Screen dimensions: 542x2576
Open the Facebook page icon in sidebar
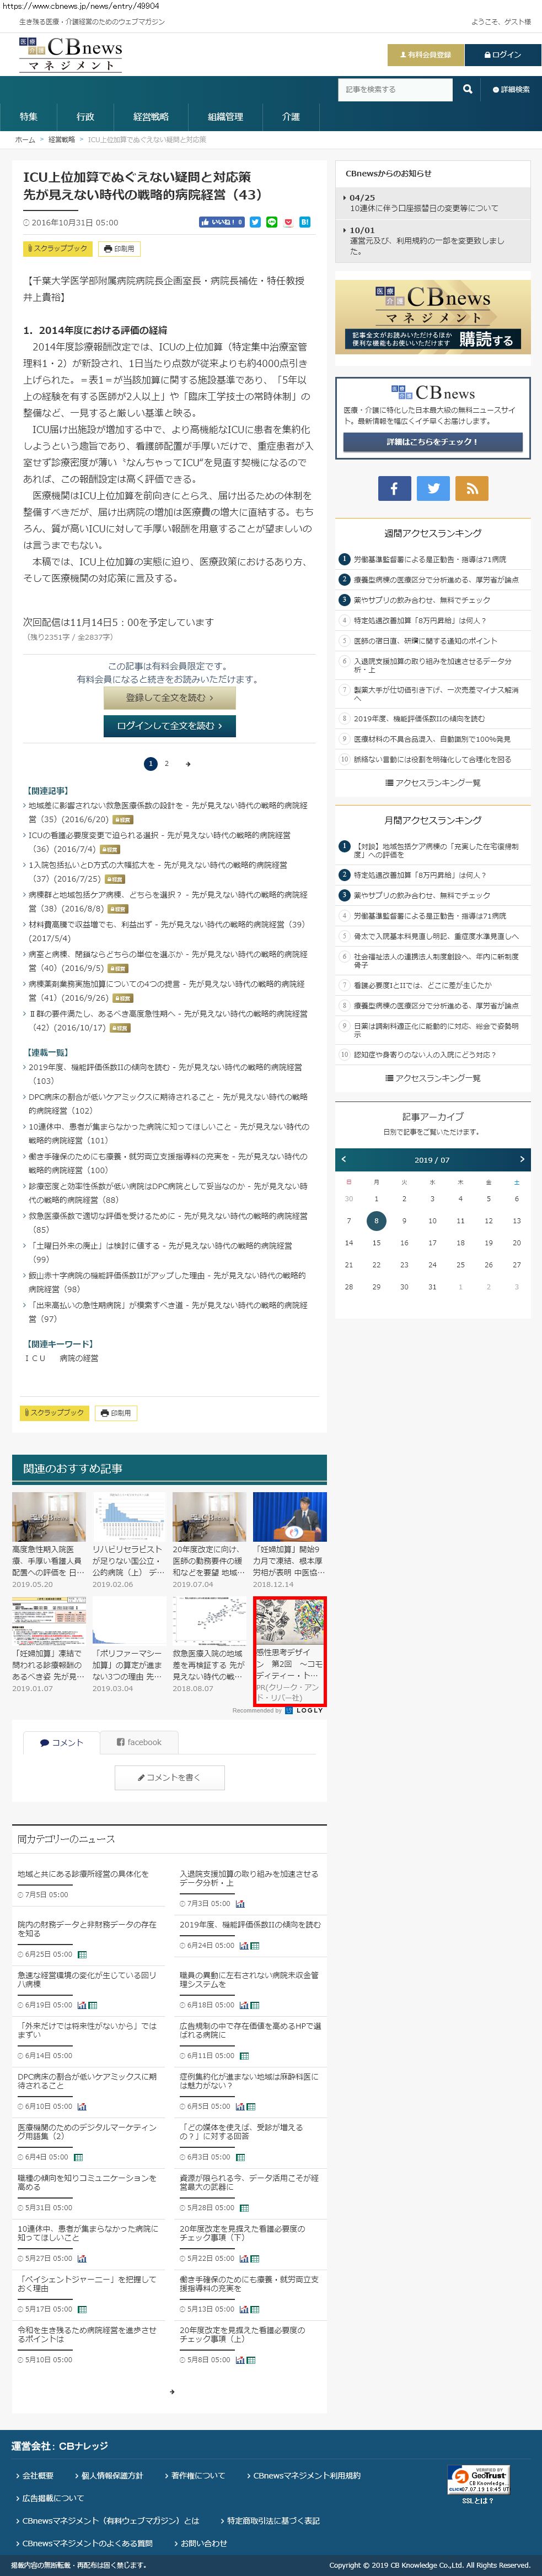(394, 488)
